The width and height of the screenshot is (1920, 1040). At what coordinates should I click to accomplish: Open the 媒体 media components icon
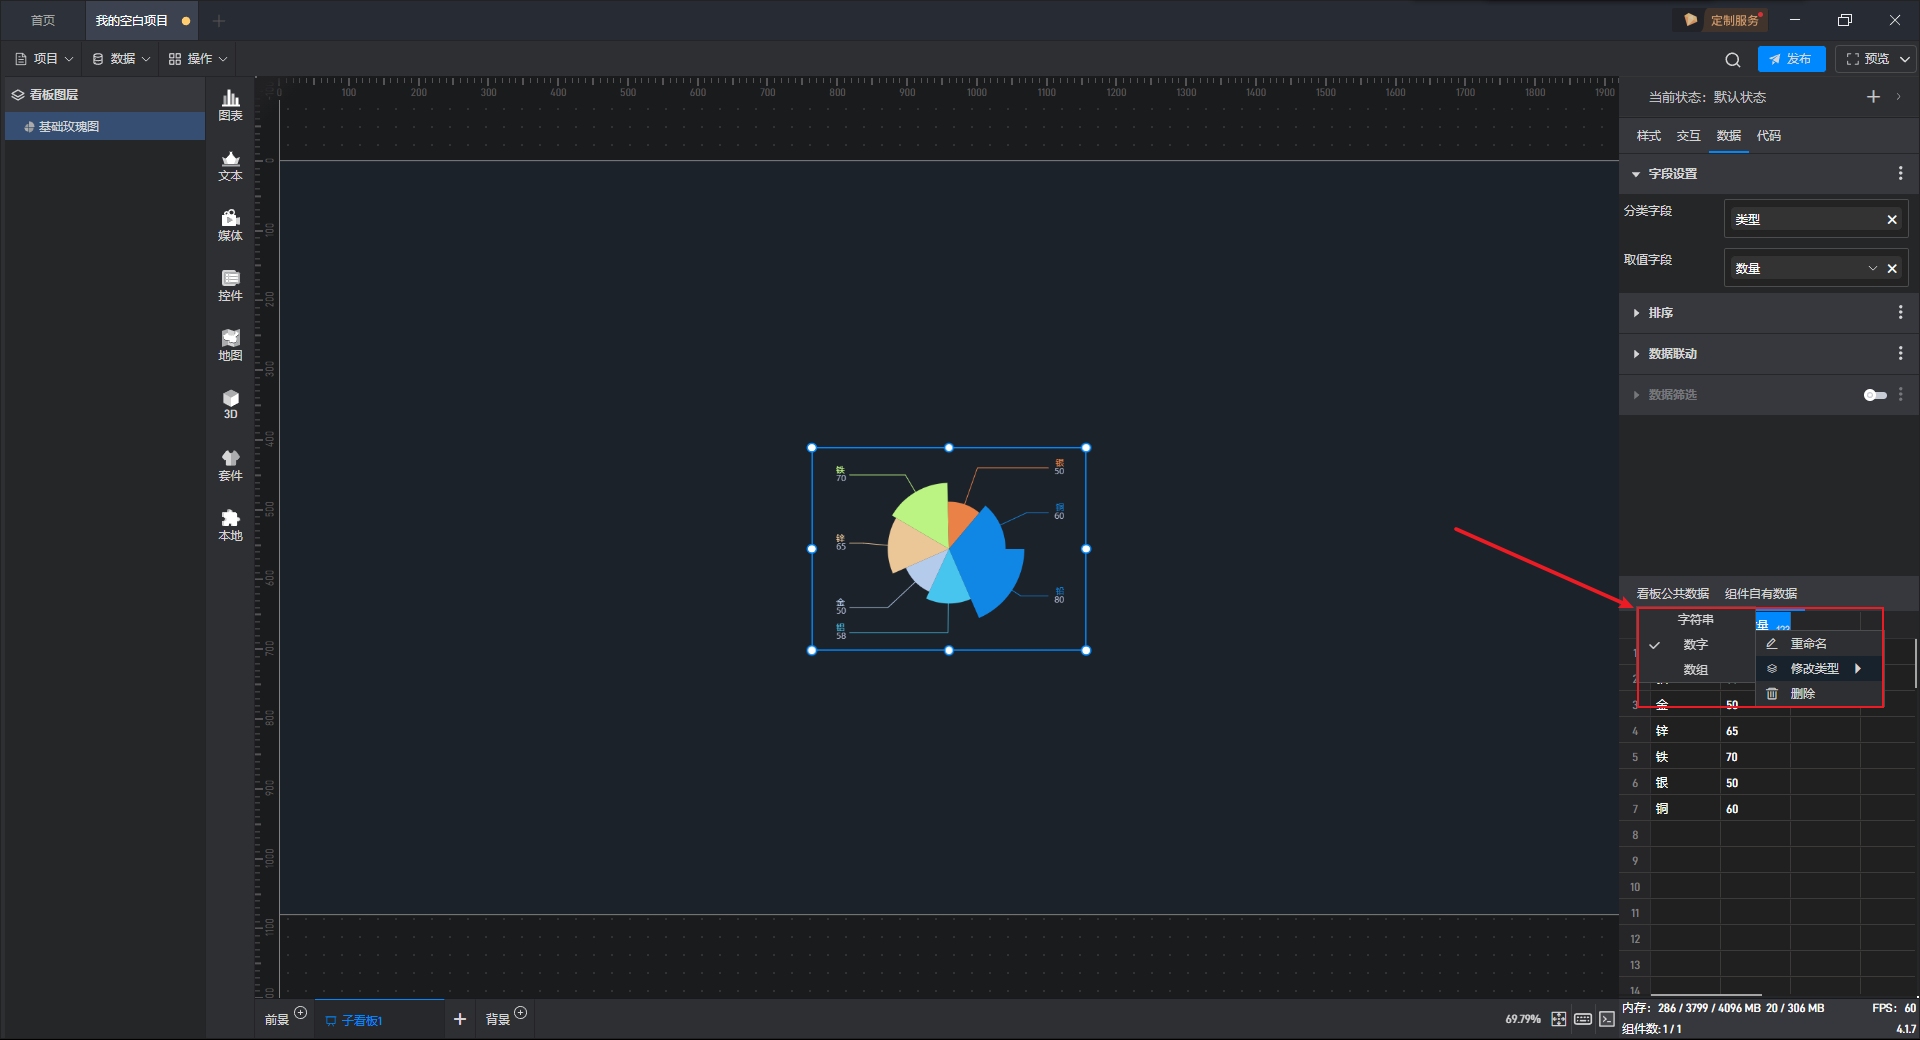click(x=230, y=224)
